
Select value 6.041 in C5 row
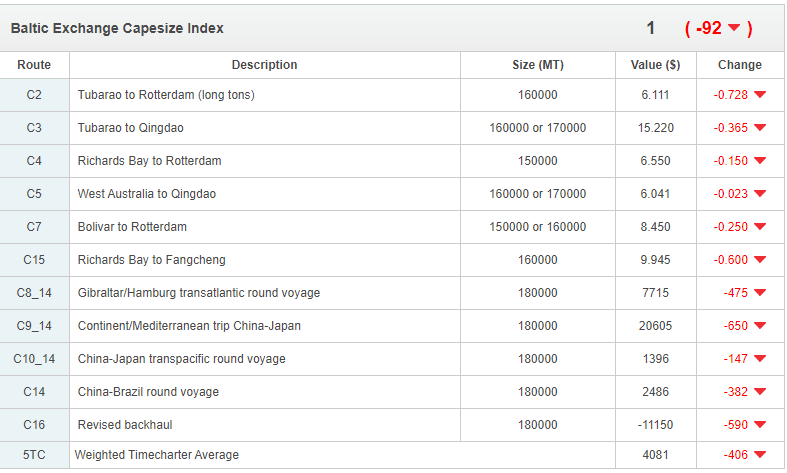click(655, 194)
